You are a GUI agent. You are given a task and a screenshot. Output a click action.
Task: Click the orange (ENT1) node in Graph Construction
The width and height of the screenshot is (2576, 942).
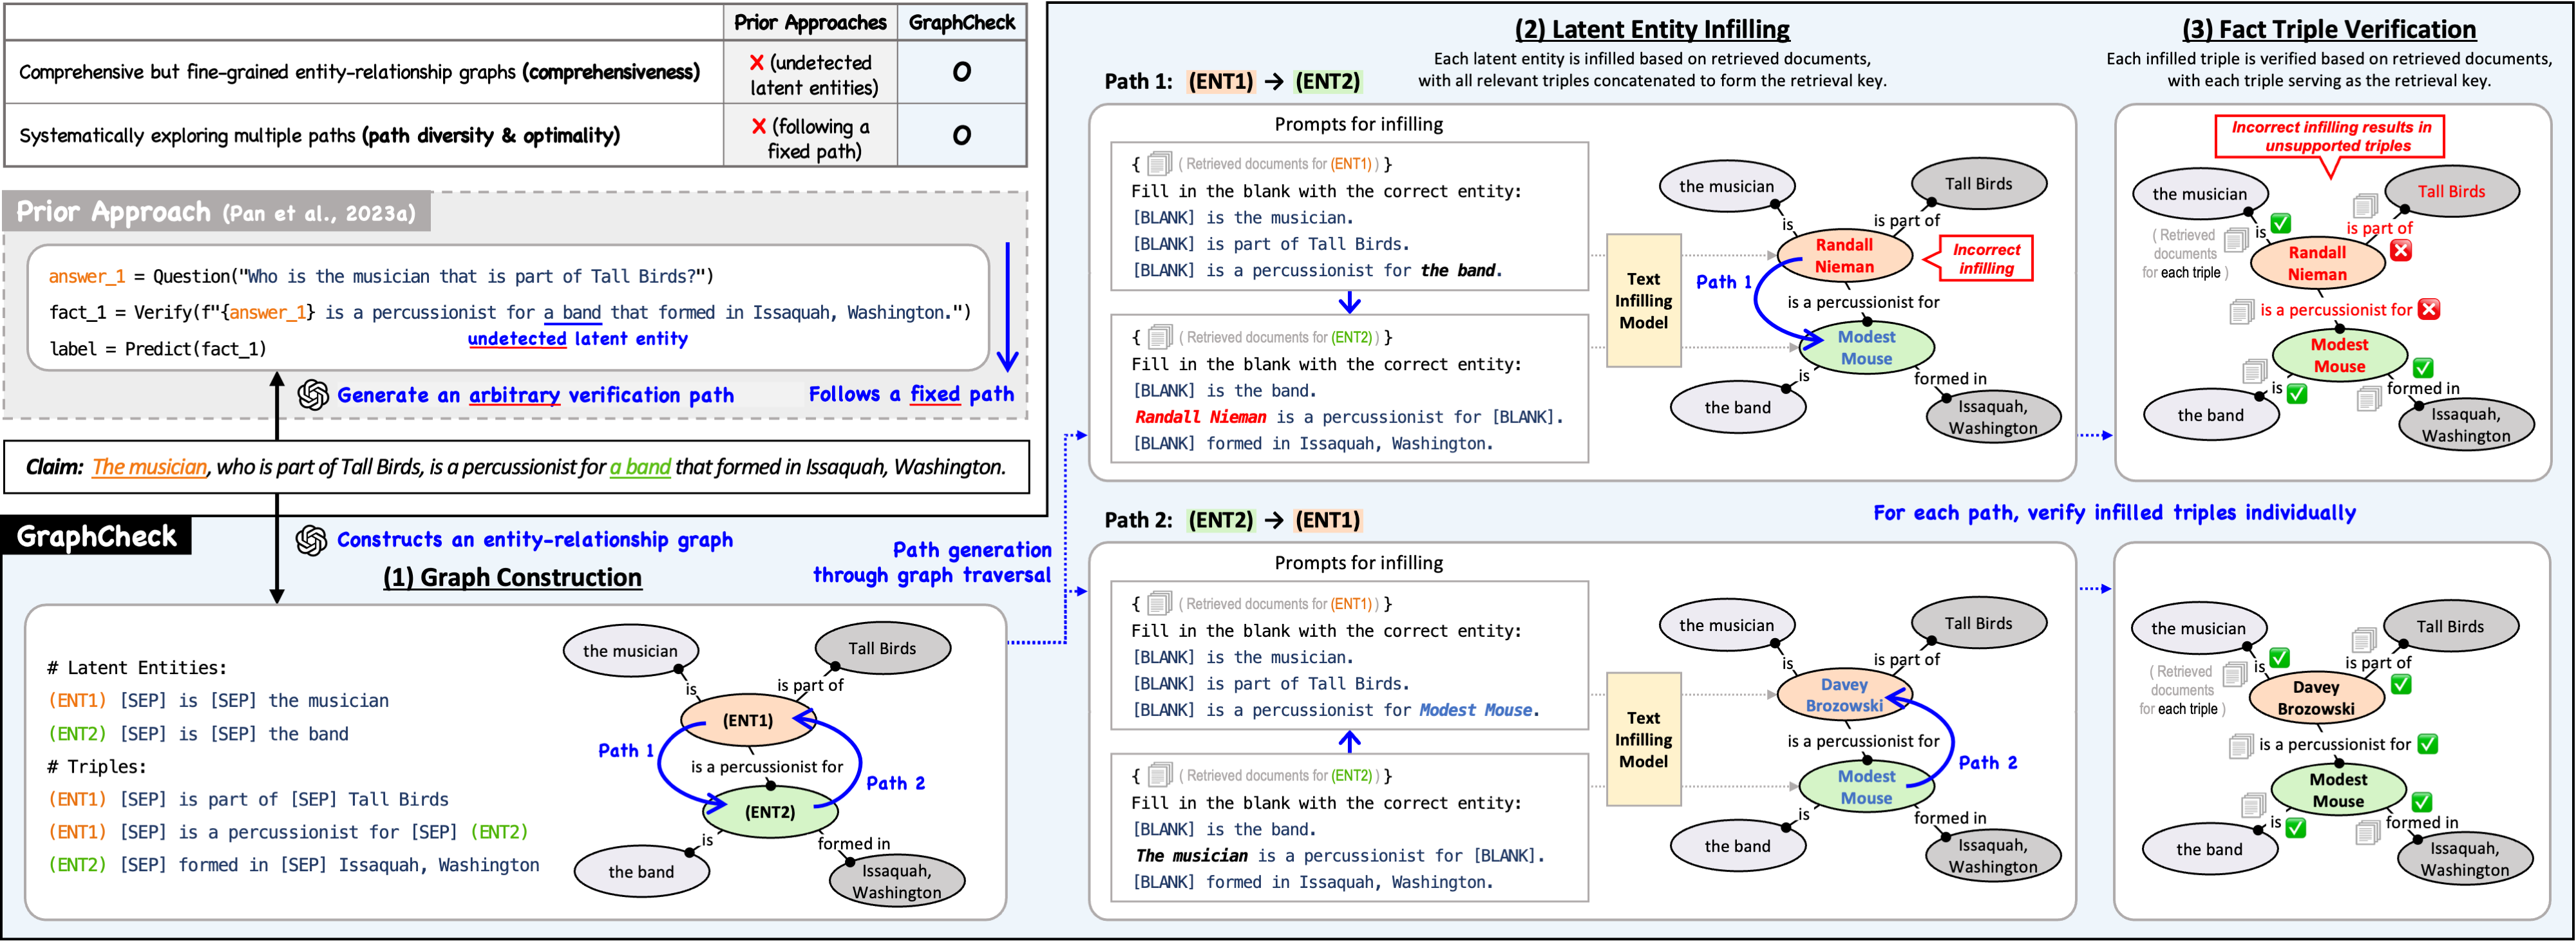(748, 720)
